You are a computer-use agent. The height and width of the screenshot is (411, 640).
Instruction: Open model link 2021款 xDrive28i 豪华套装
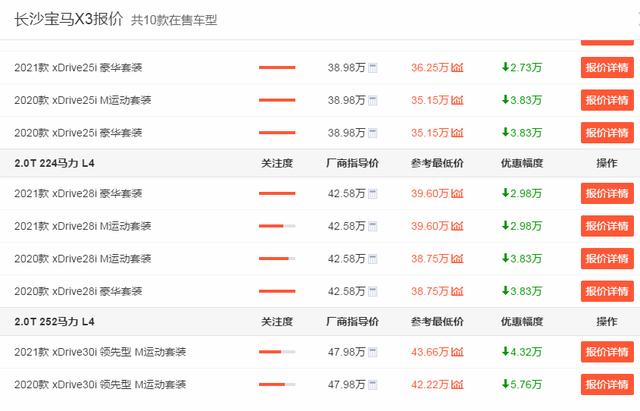coord(78,193)
